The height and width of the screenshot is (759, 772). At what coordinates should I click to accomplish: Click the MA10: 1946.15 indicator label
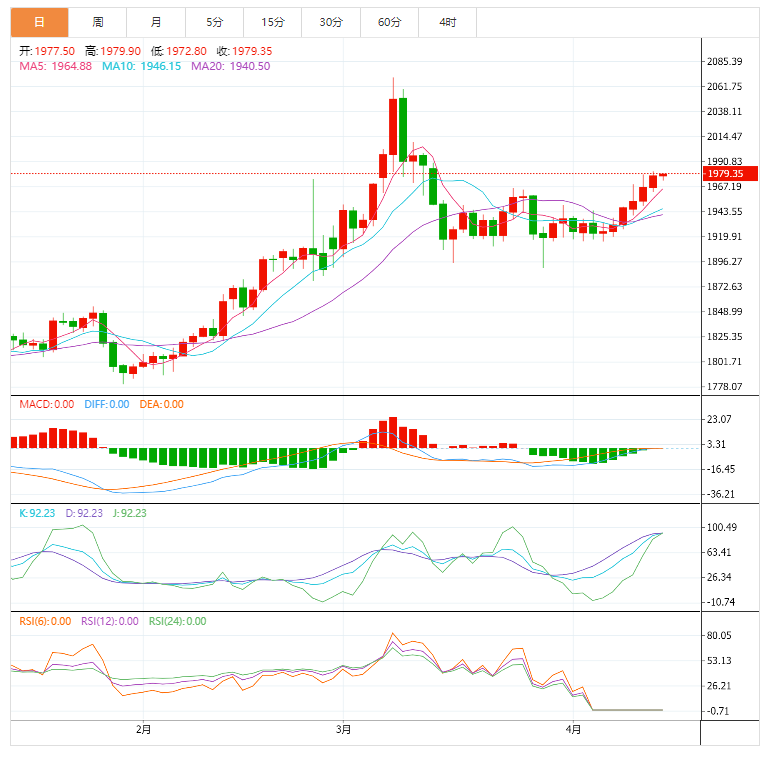(x=142, y=66)
